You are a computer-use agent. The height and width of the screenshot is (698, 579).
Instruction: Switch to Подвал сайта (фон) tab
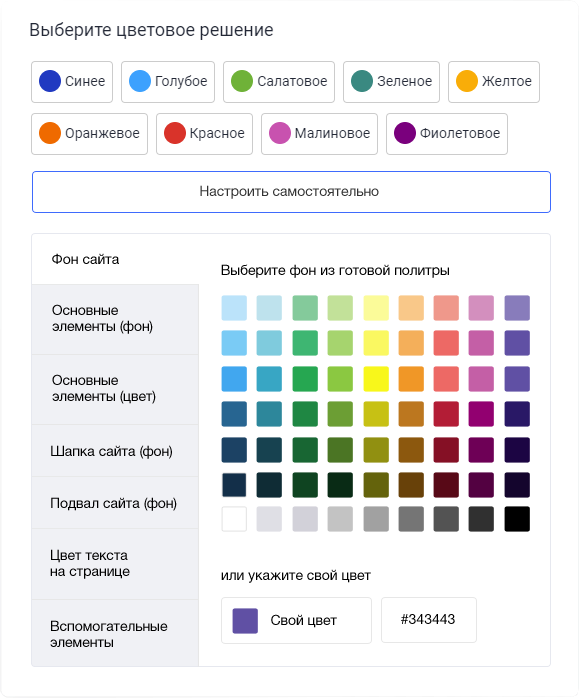tap(115, 503)
